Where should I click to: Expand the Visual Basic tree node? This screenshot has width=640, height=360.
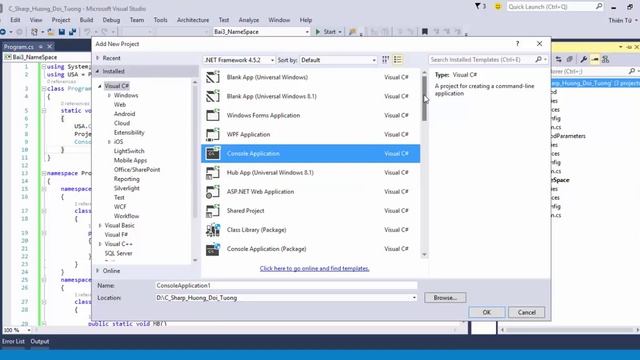tap(100, 225)
